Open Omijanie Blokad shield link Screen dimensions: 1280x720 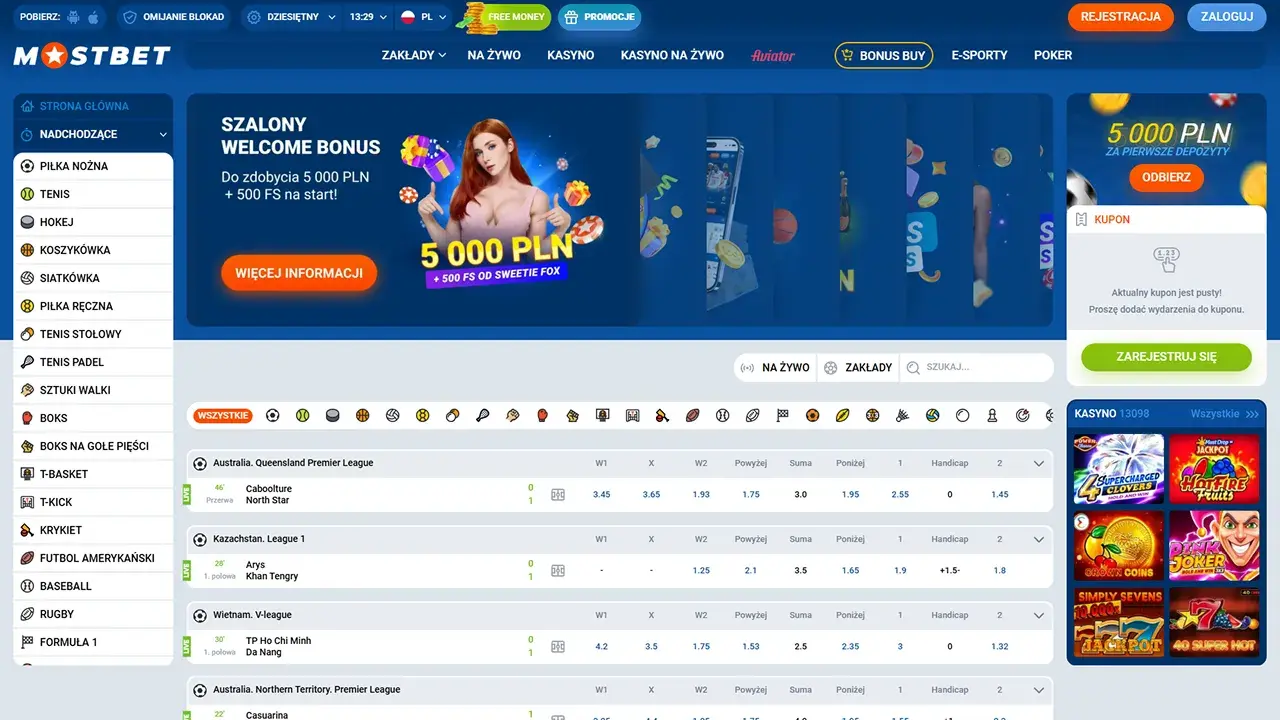(x=175, y=17)
